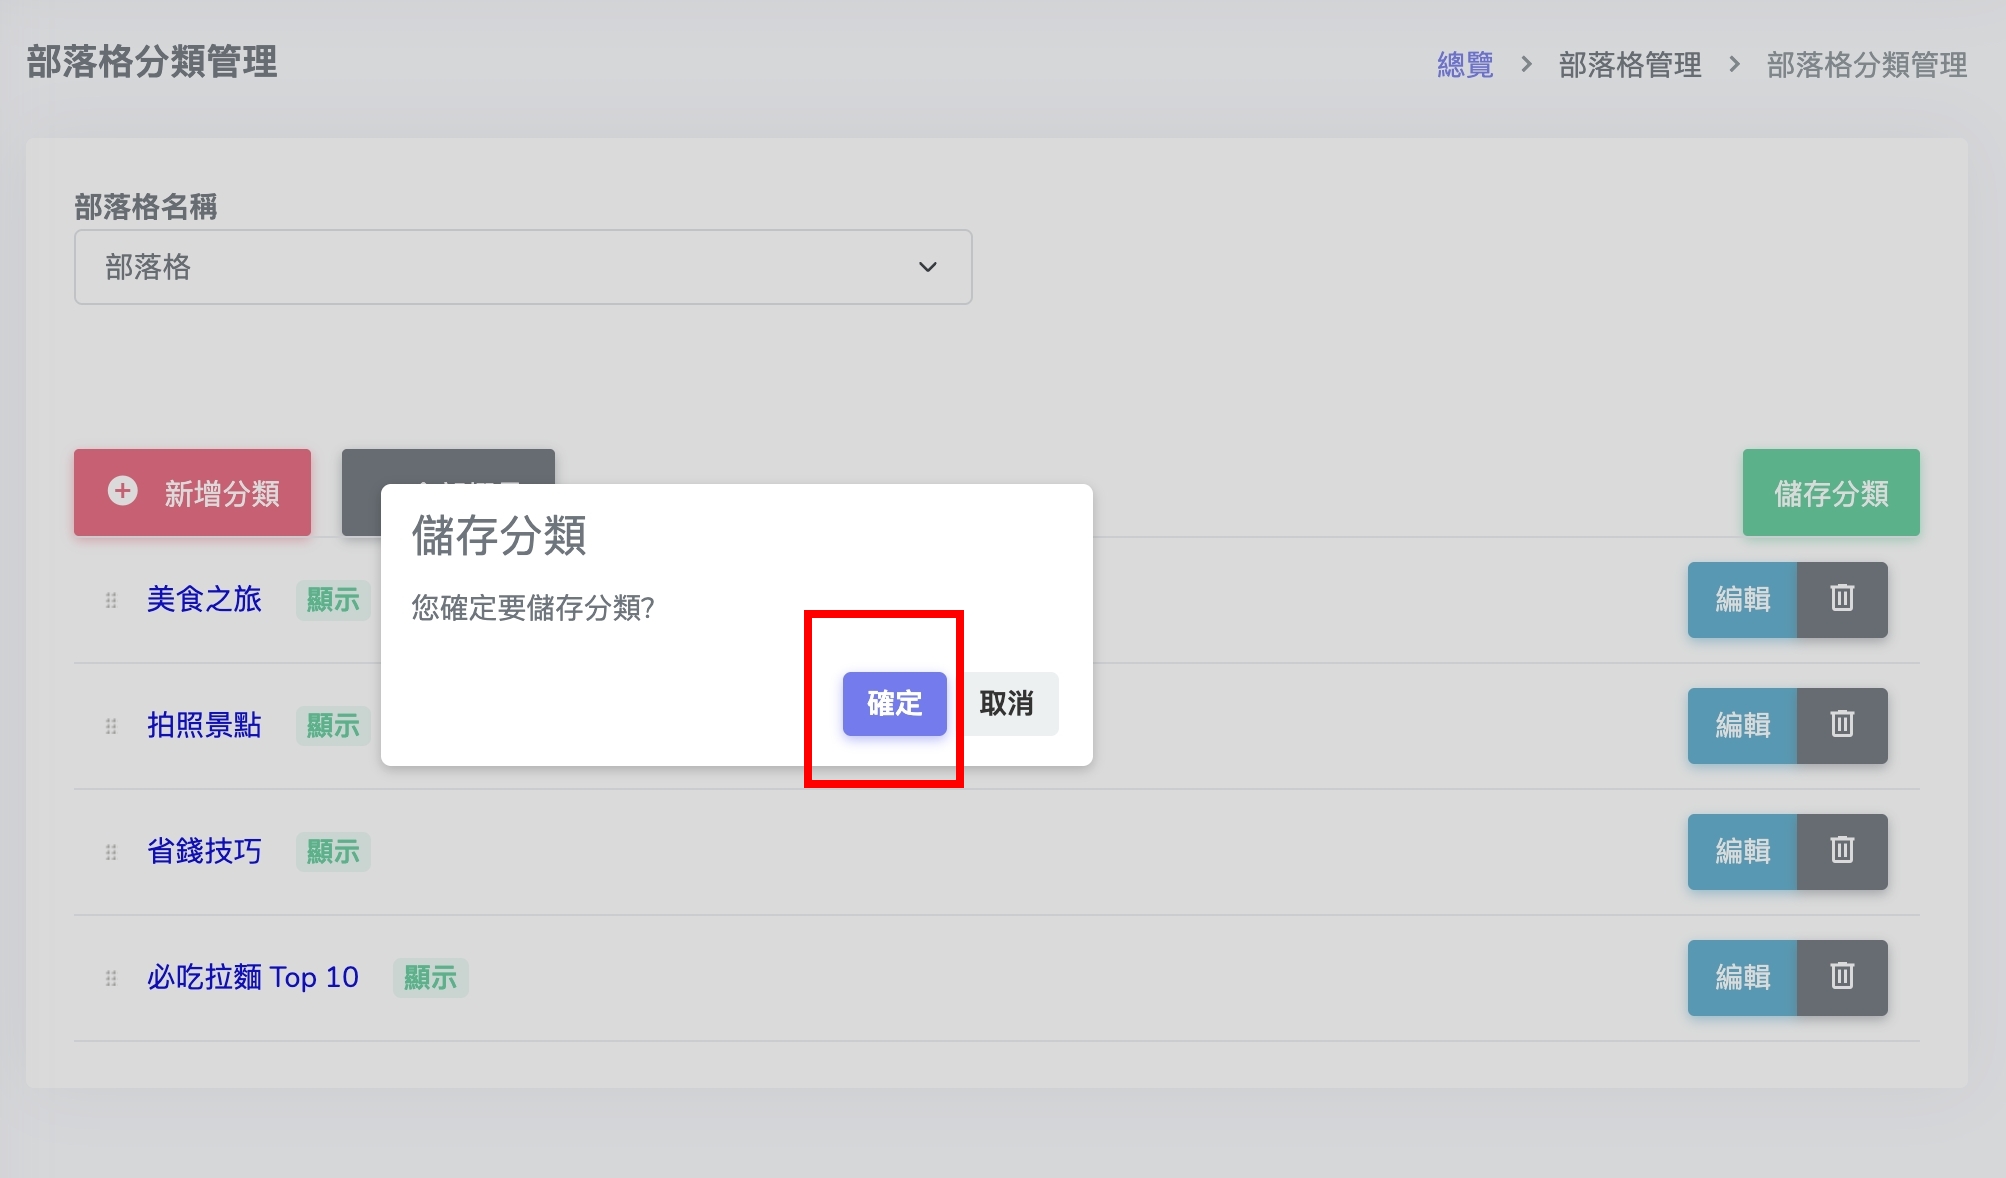Open the 部落格名稱 dropdown
2006x1178 pixels.
[523, 267]
